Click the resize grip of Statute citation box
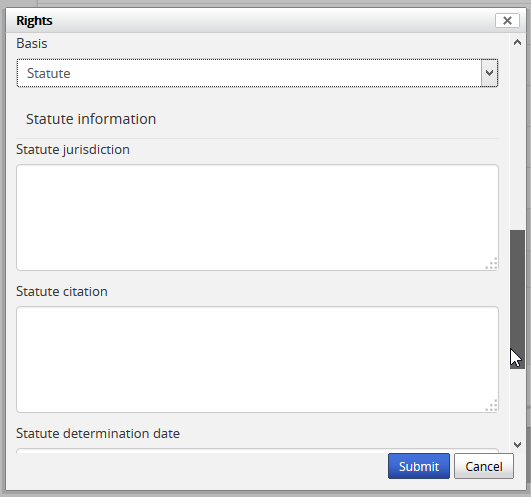The height and width of the screenshot is (497, 531). (492, 406)
